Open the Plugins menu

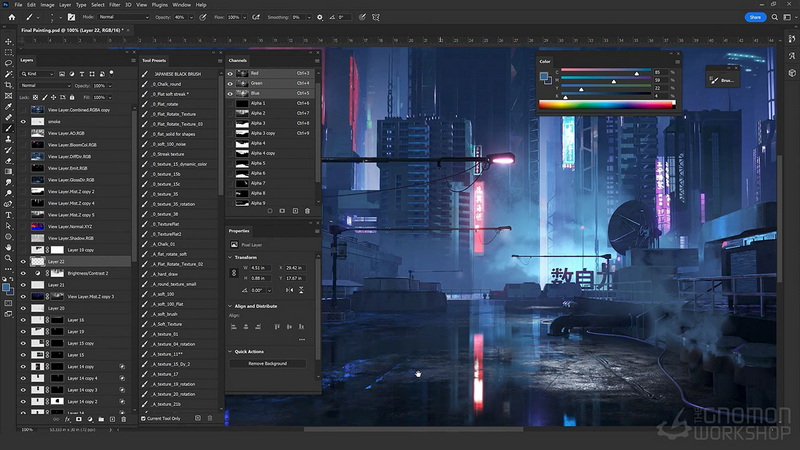159,5
